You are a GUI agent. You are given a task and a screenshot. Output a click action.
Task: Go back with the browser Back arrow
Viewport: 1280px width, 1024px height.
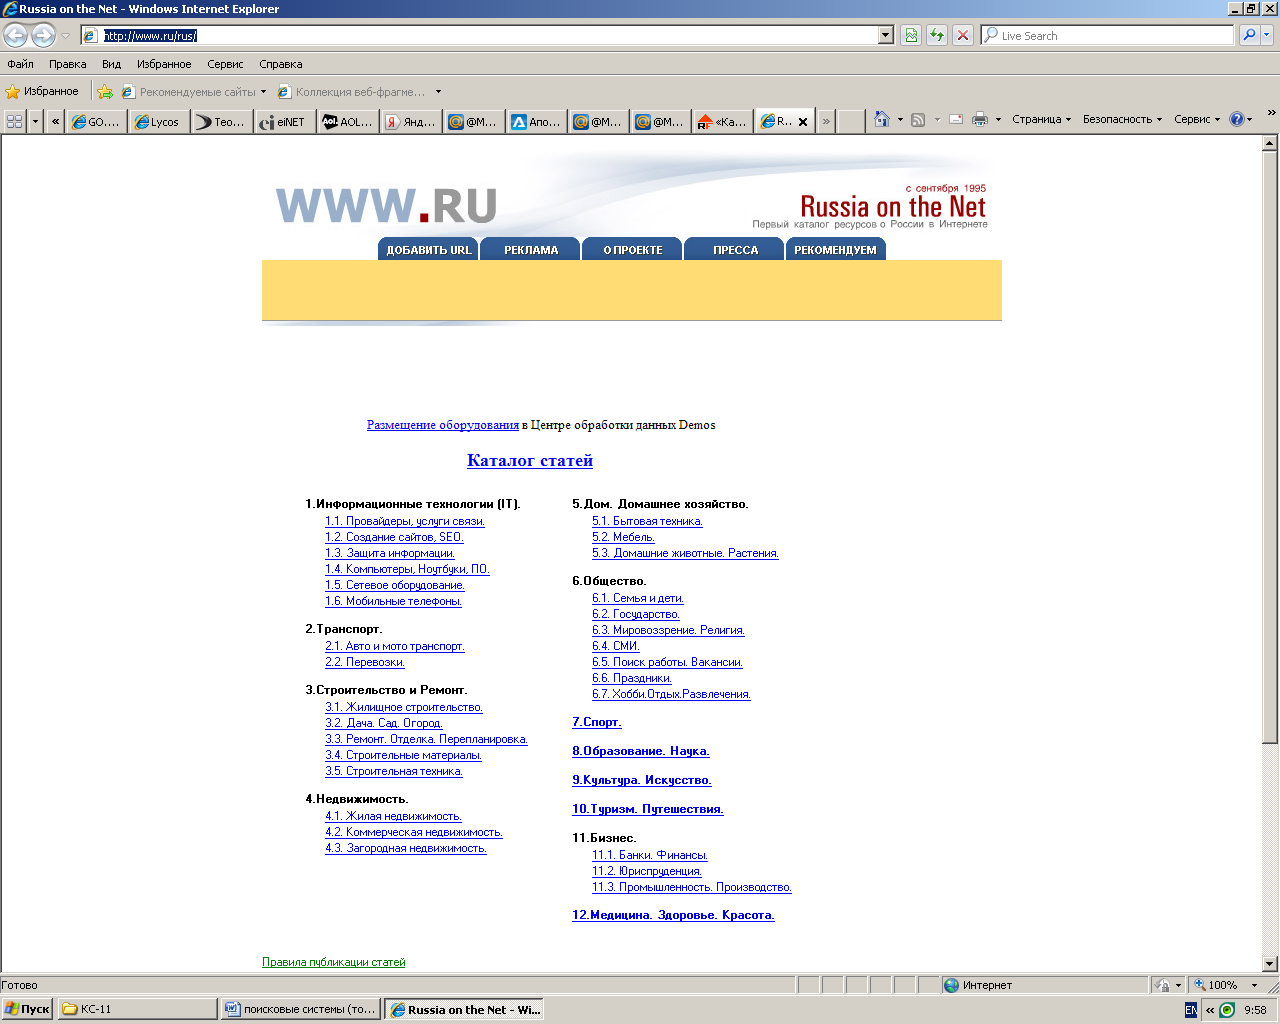pyautogui.click(x=16, y=35)
